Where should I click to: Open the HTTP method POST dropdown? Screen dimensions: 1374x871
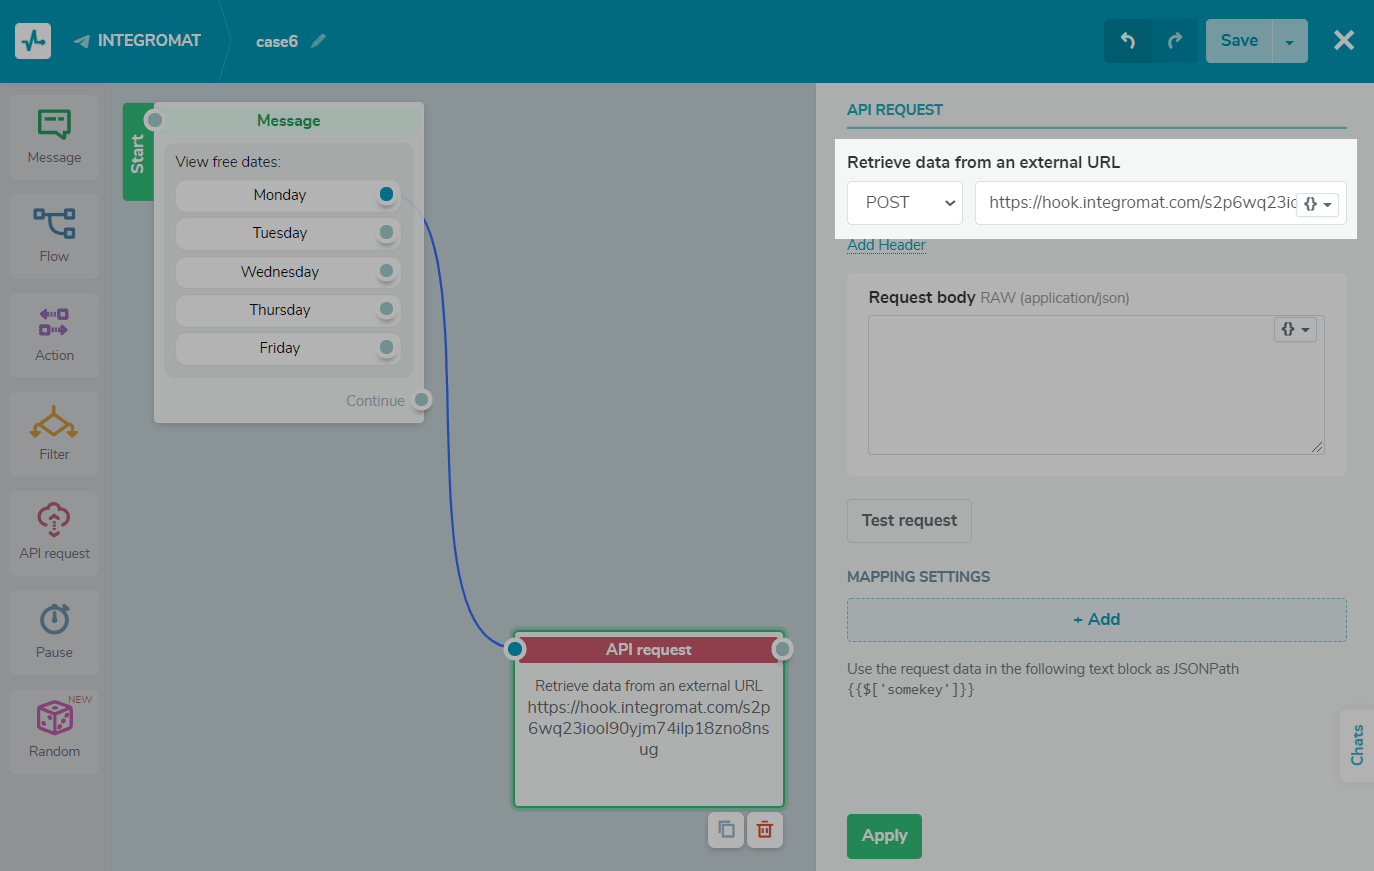pos(905,202)
